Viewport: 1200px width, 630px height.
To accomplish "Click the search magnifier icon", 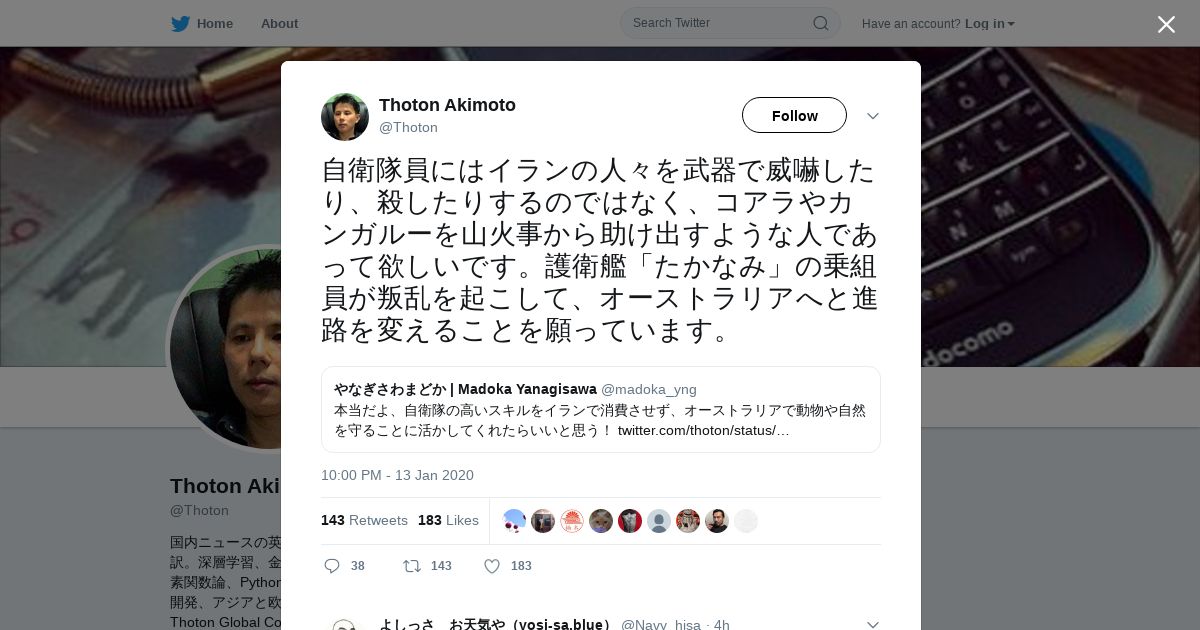I will click(820, 23).
